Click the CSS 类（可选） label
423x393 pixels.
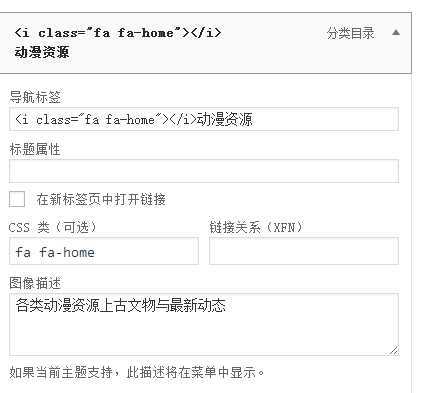tap(53, 227)
